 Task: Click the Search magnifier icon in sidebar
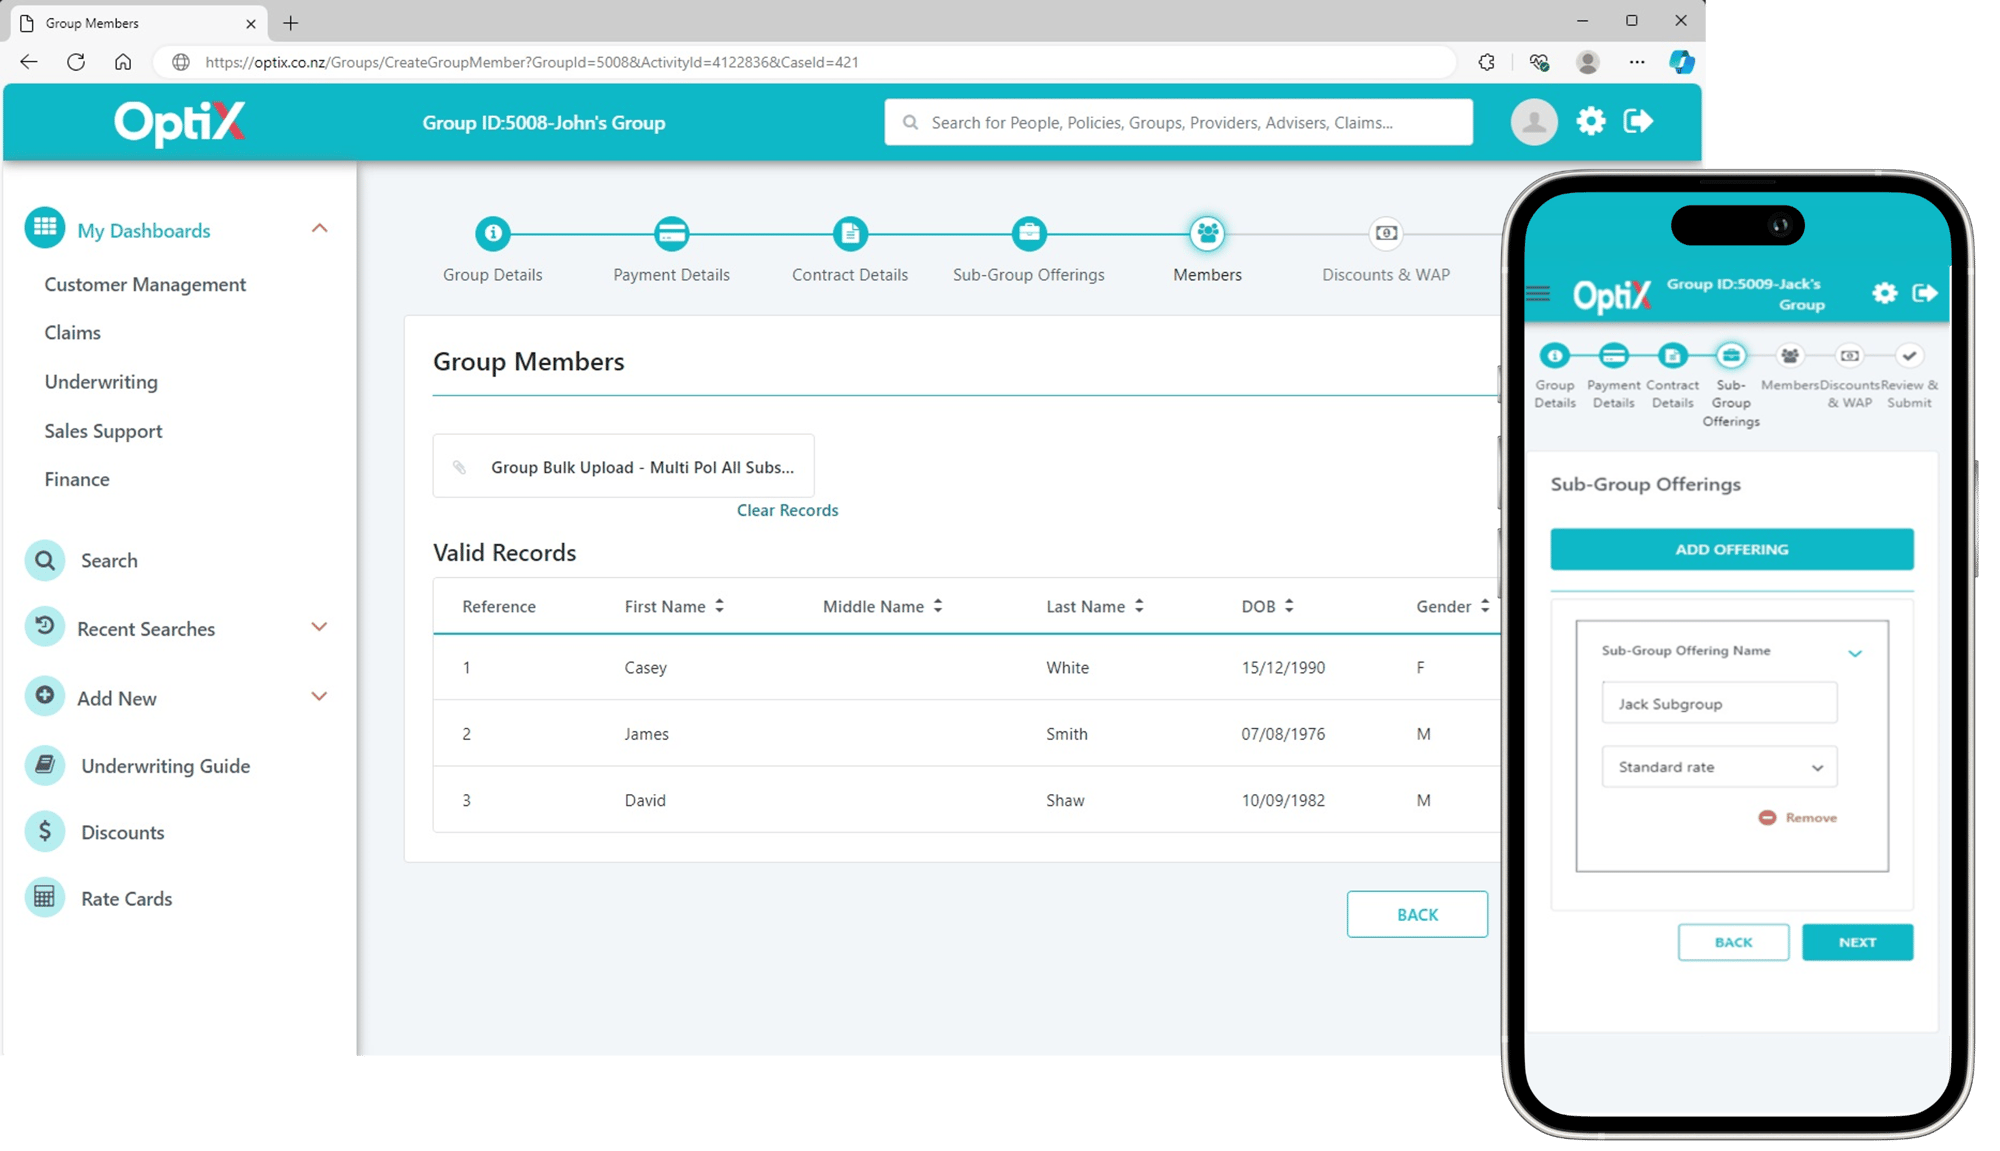(x=45, y=560)
